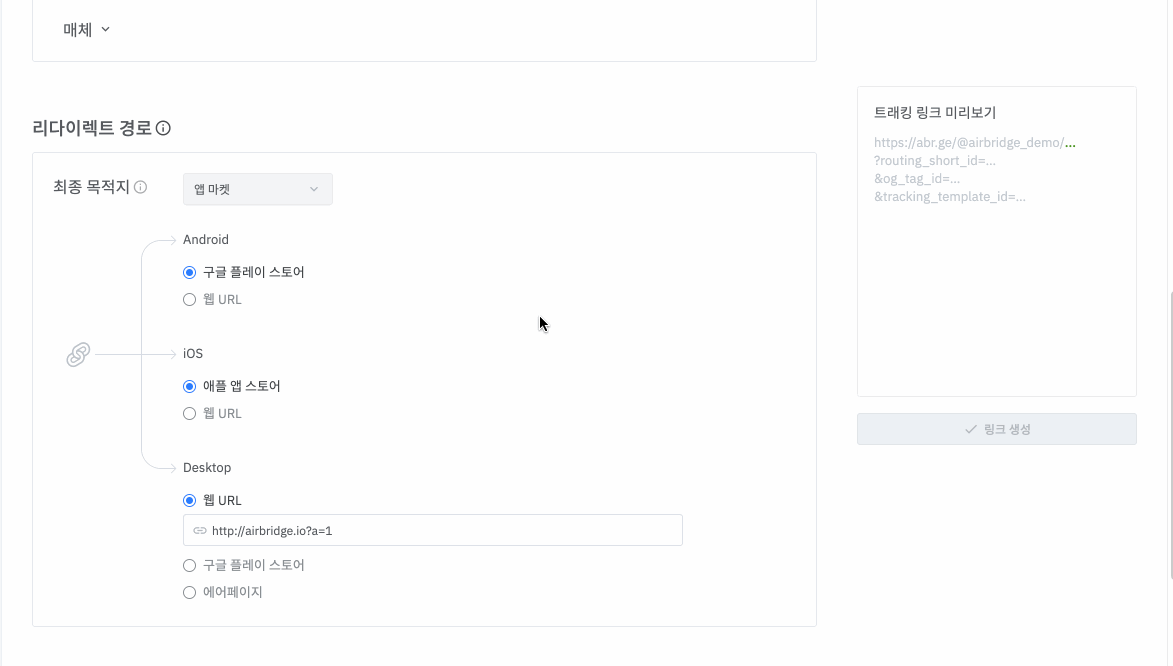The width and height of the screenshot is (1173, 666).
Task: Click info icon next to 리다이렉트 경로
Action: [163, 128]
